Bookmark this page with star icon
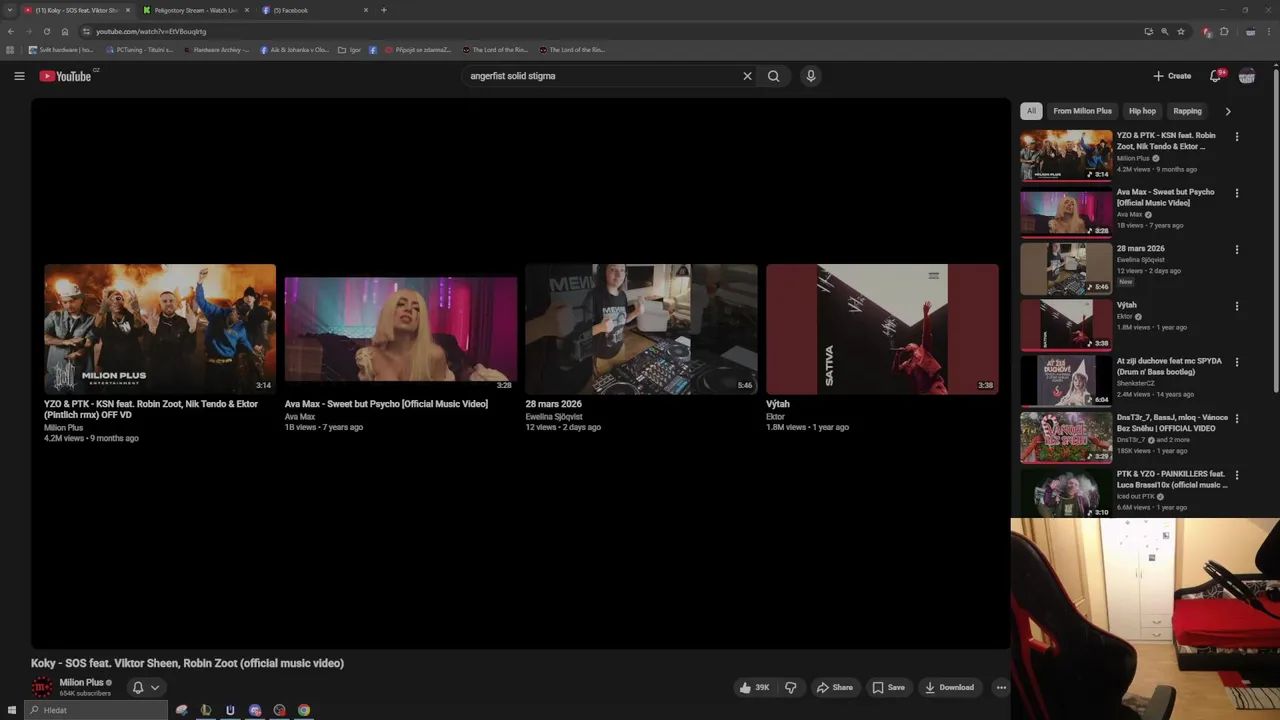 pyautogui.click(x=1181, y=31)
